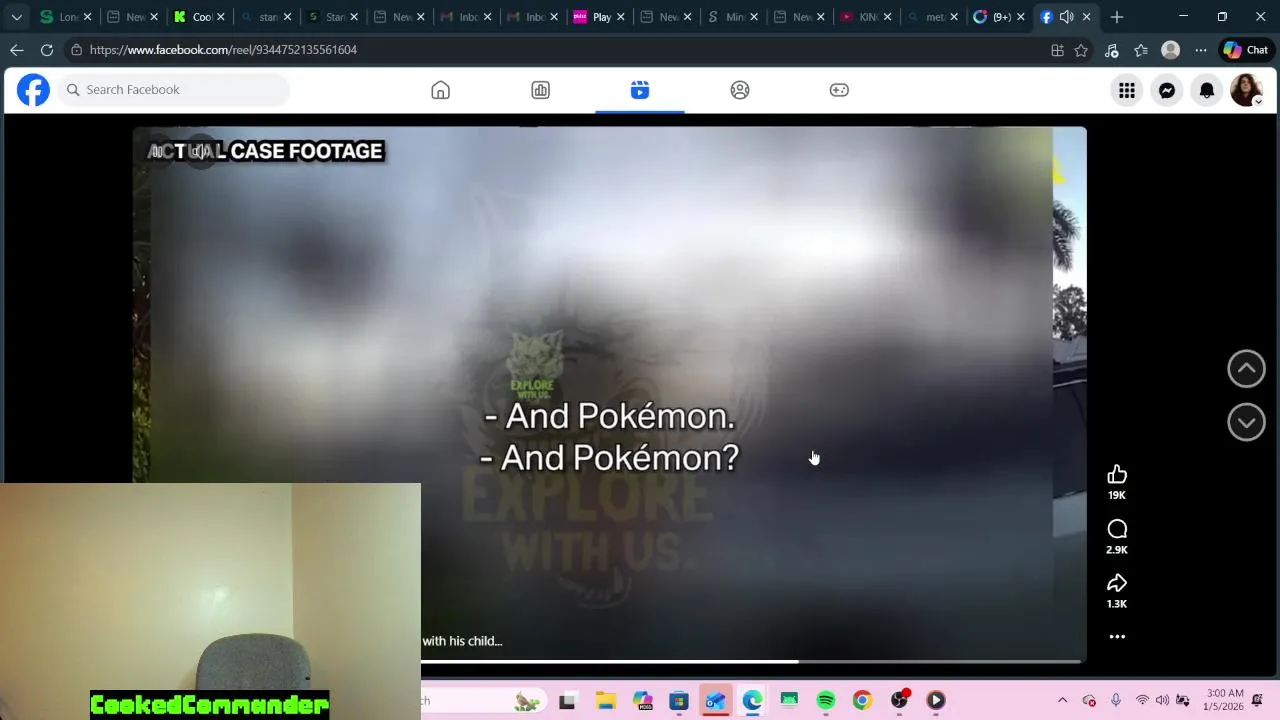Open OBS Studio from taskbar
The height and width of the screenshot is (720, 1280).
point(899,701)
